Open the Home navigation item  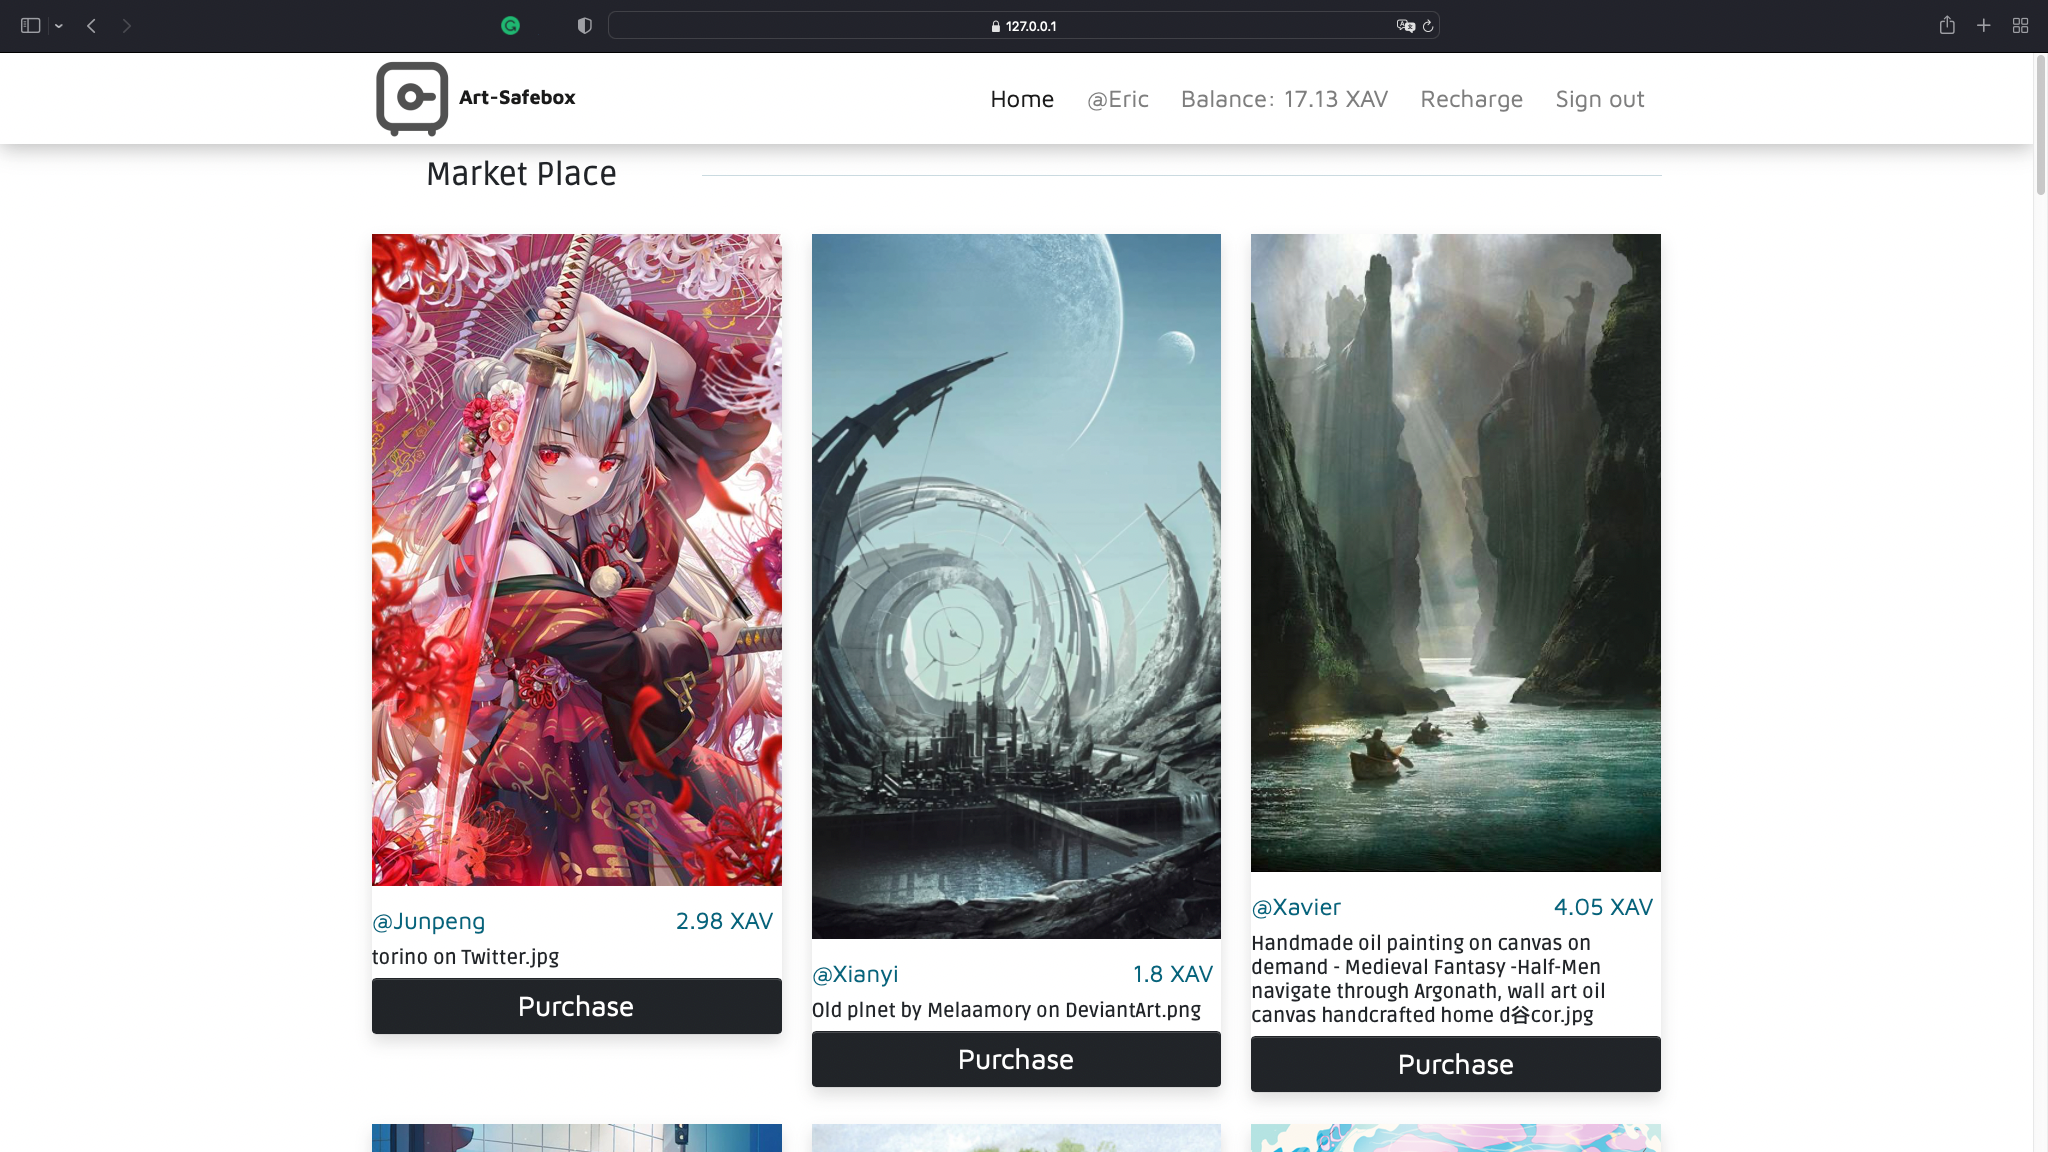point(1022,99)
